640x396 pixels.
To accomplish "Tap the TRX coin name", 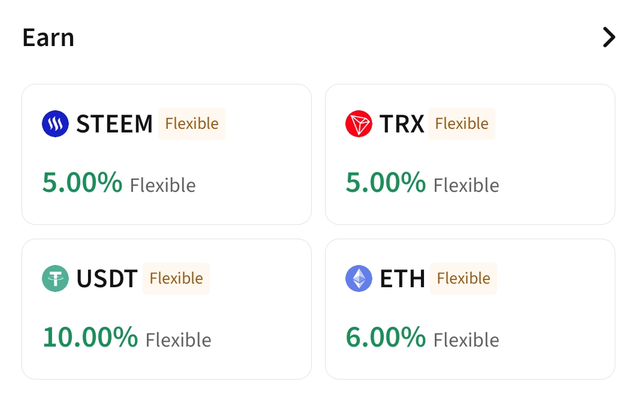I will [402, 124].
